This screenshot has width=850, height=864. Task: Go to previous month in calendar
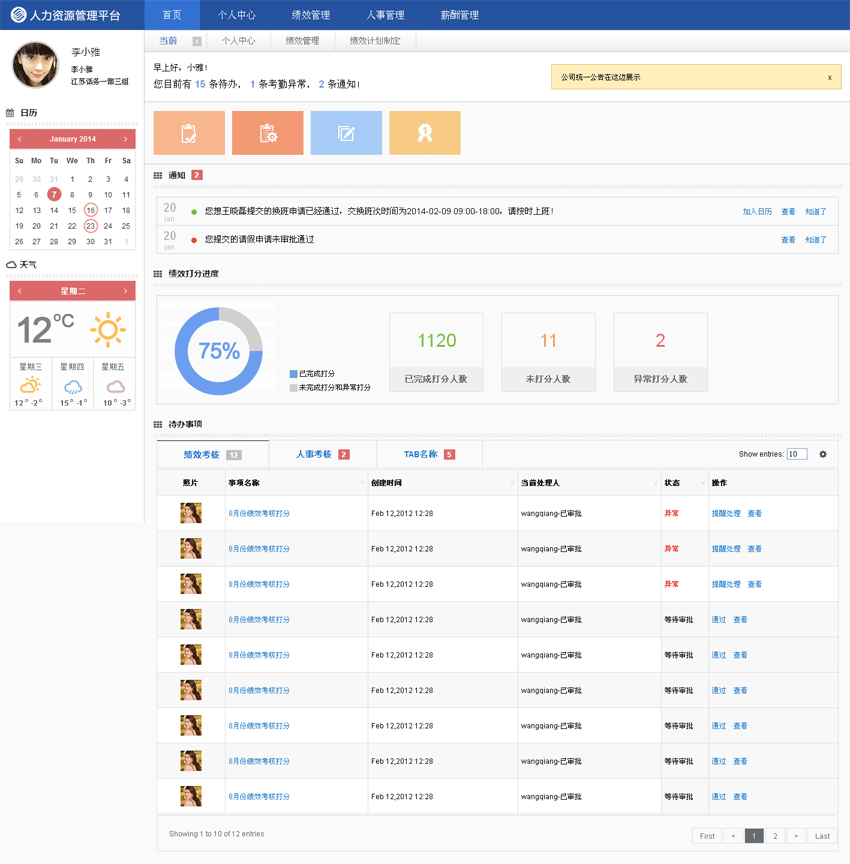pyautogui.click(x=20, y=139)
